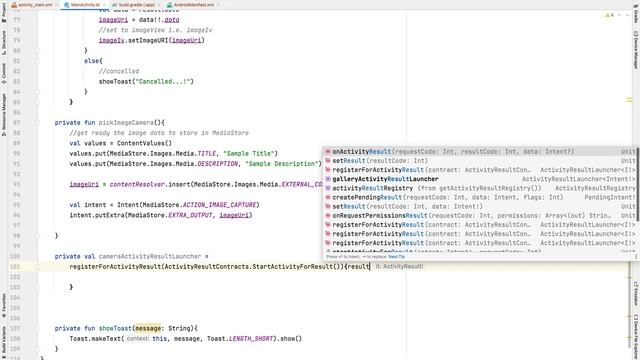
Task: Click line number 87 in gutter
Action: click(x=16, y=122)
